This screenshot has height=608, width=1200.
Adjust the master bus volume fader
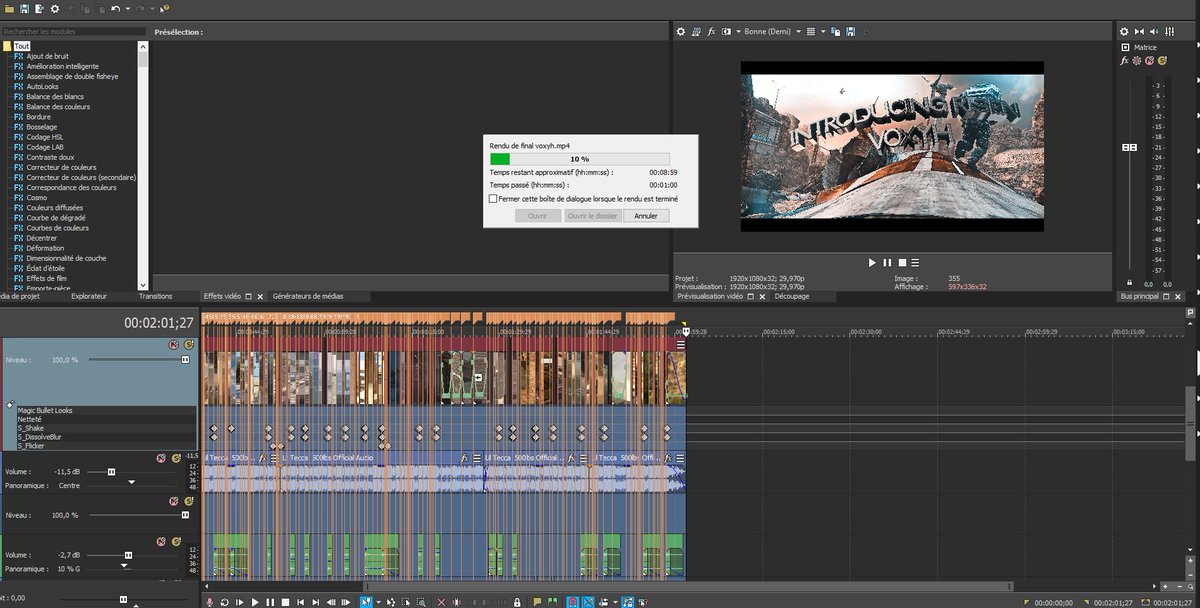(1130, 147)
